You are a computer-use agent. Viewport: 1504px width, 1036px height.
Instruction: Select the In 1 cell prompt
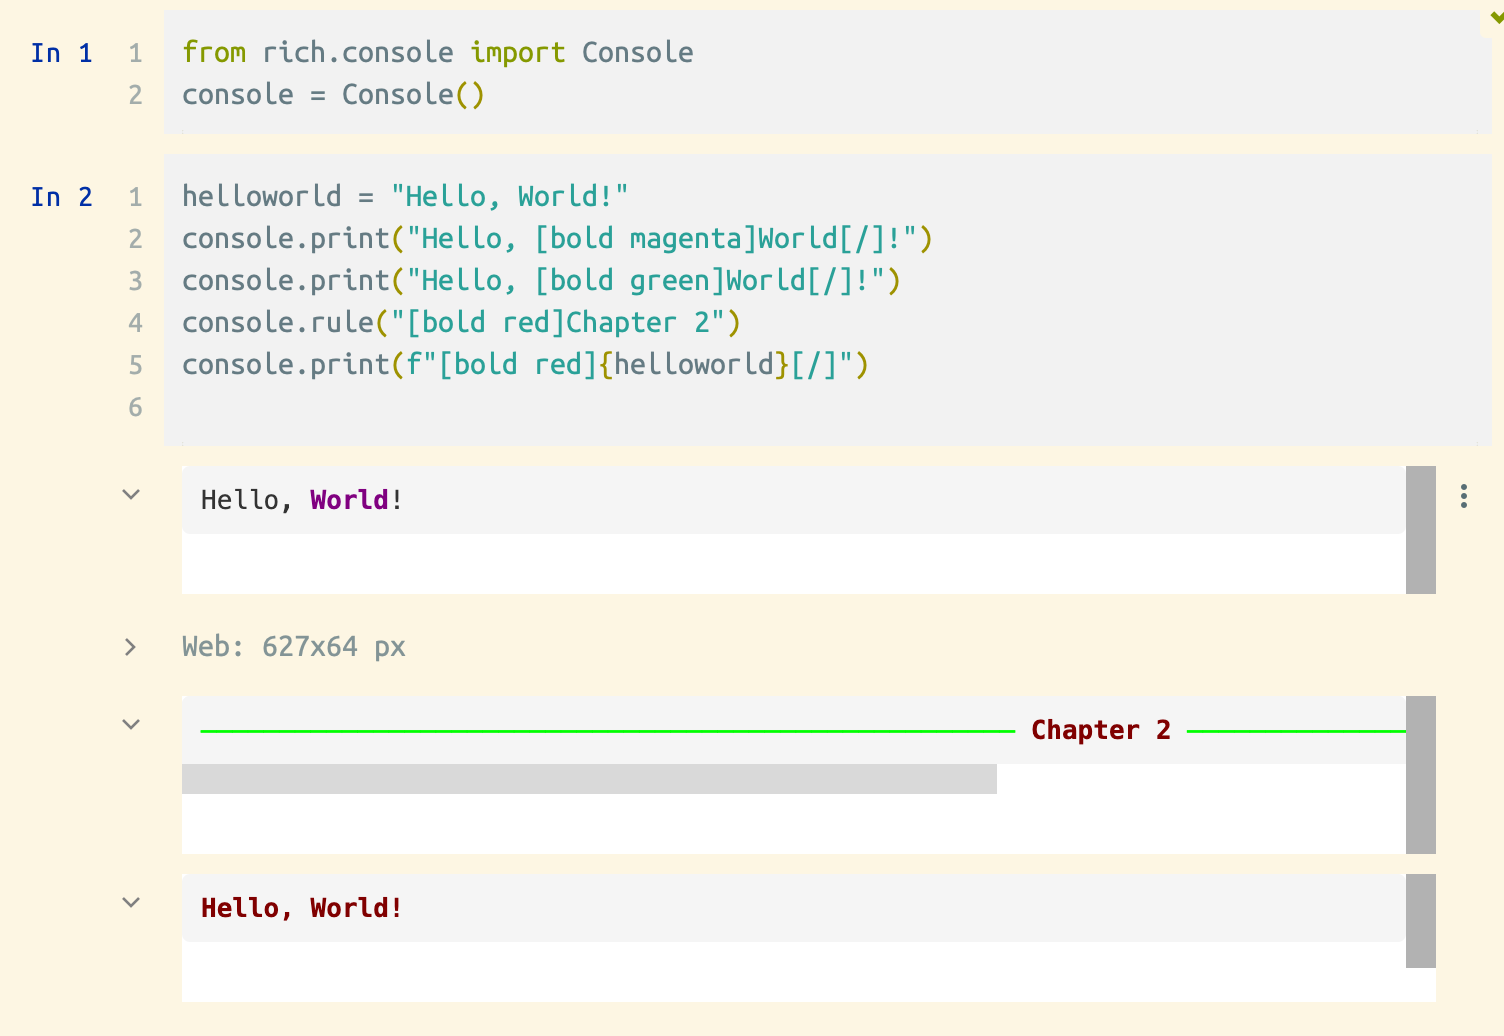pyautogui.click(x=62, y=53)
